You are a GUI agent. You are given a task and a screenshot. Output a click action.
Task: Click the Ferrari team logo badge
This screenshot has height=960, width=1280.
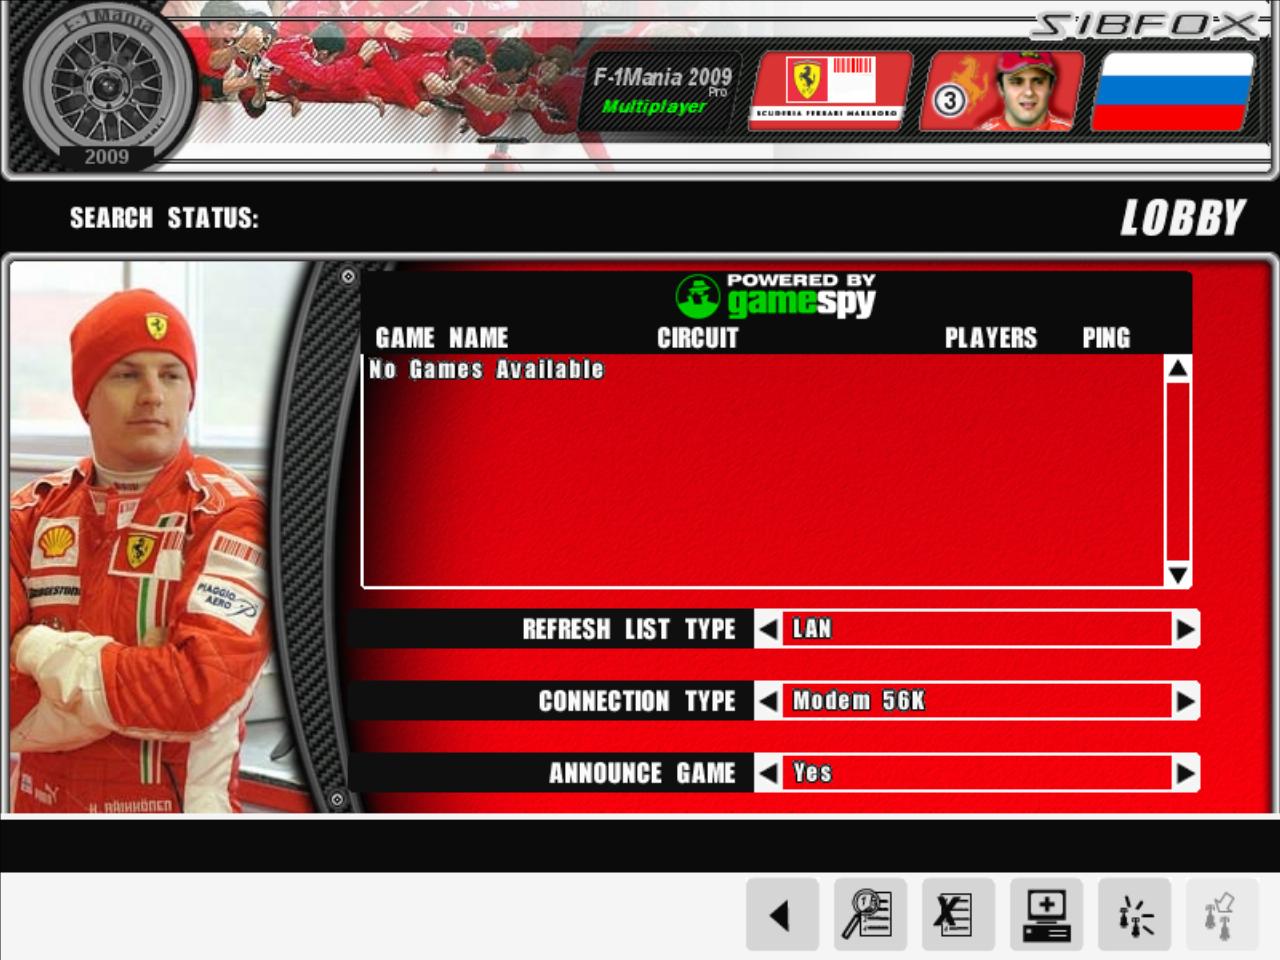[830, 92]
